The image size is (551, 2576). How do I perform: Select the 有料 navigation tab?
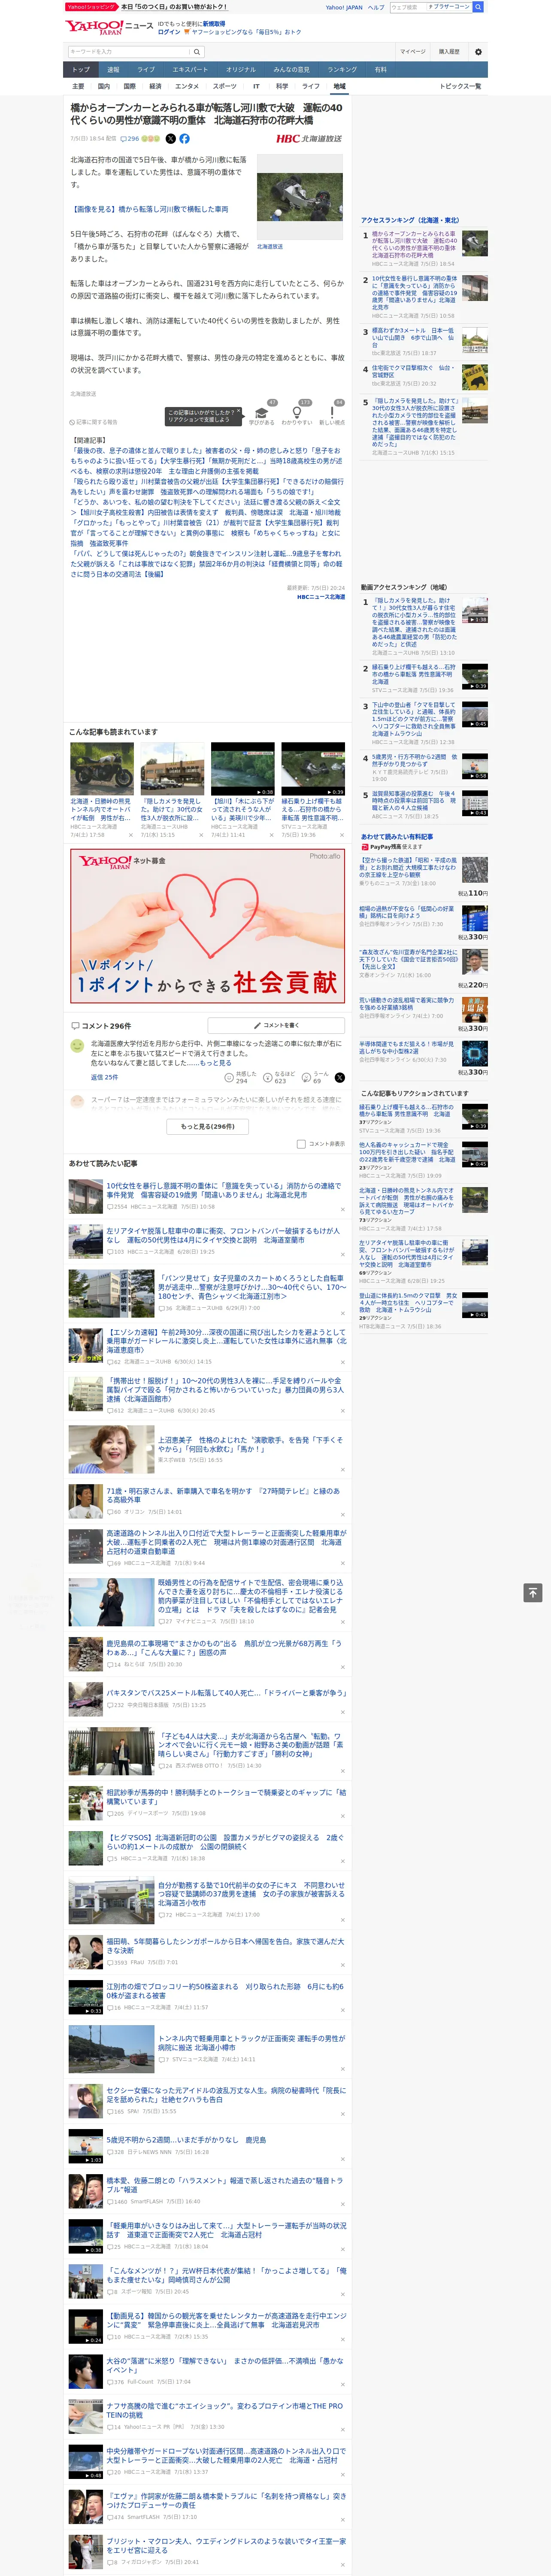pyautogui.click(x=380, y=70)
